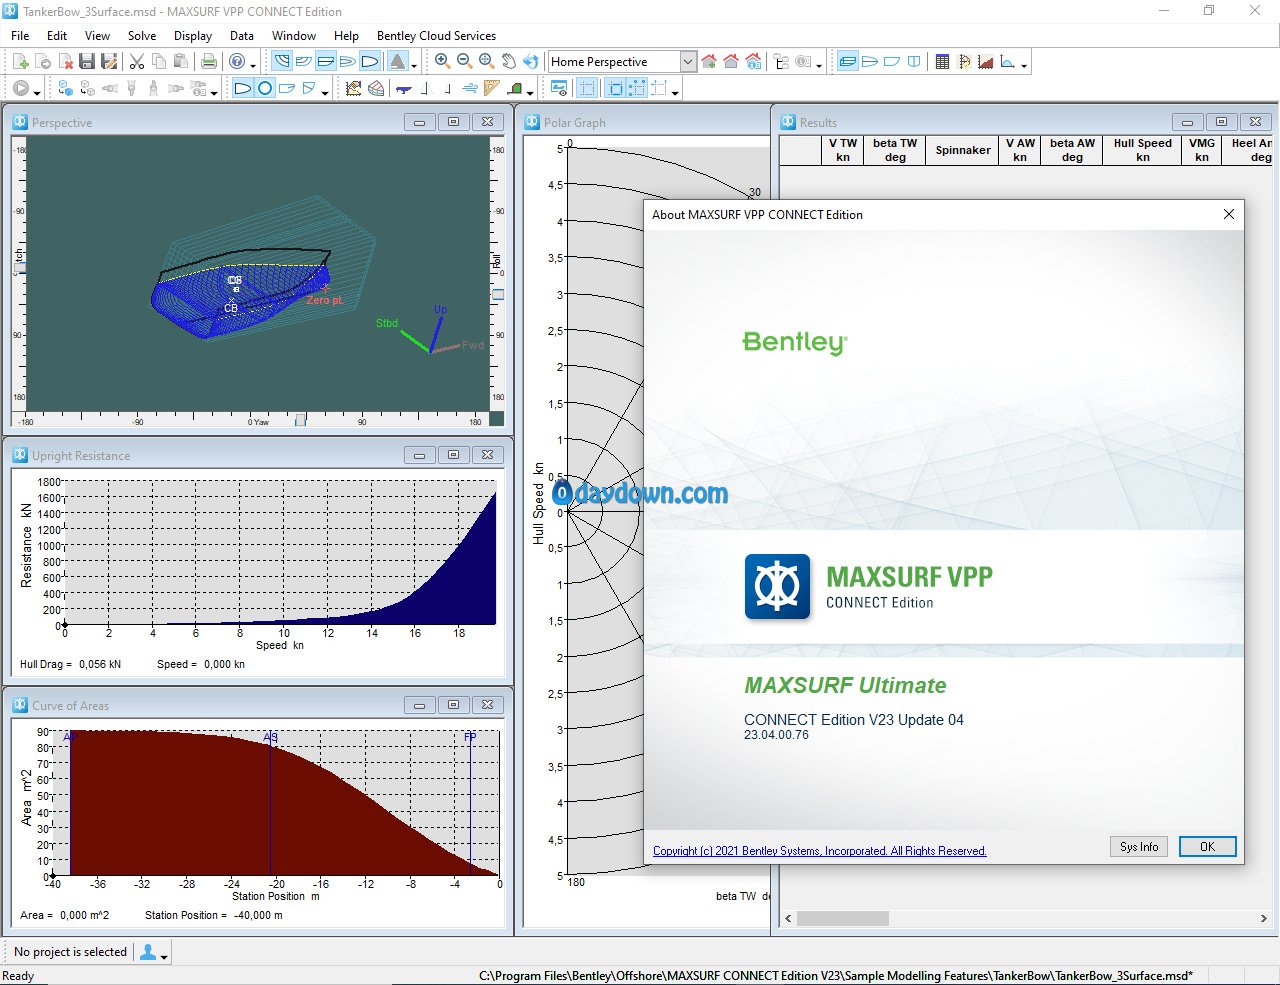
Task: Click OK in the About dialog
Action: coord(1207,846)
